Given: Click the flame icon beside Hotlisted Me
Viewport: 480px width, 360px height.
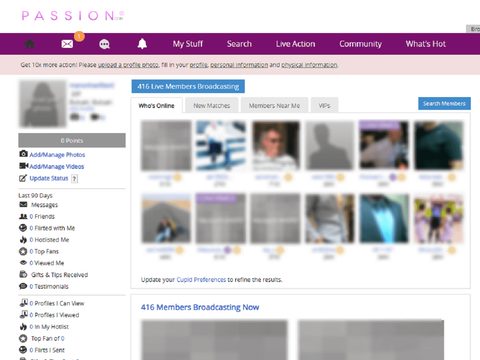Looking at the screenshot, I should click(23, 239).
